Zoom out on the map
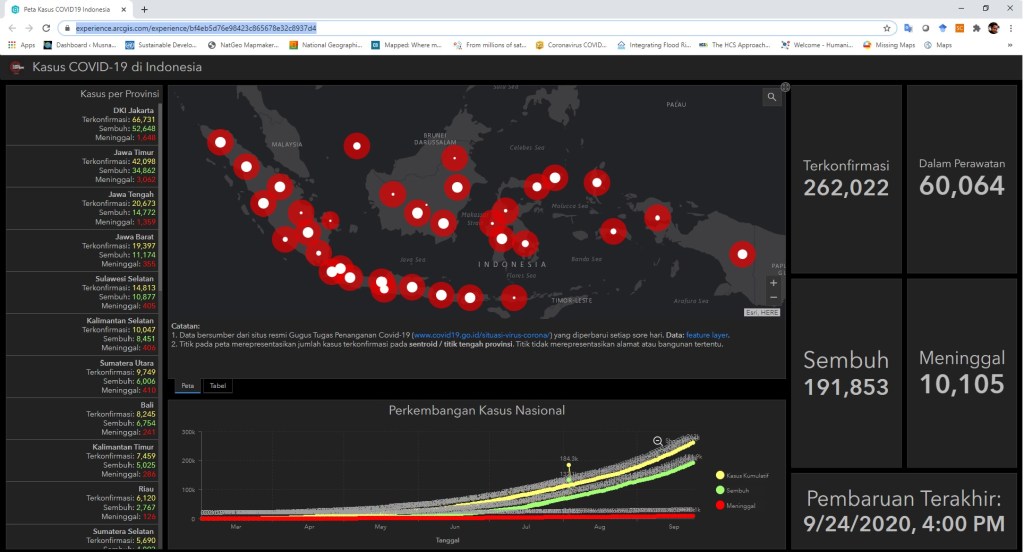The image size is (1024, 552). pos(773,297)
